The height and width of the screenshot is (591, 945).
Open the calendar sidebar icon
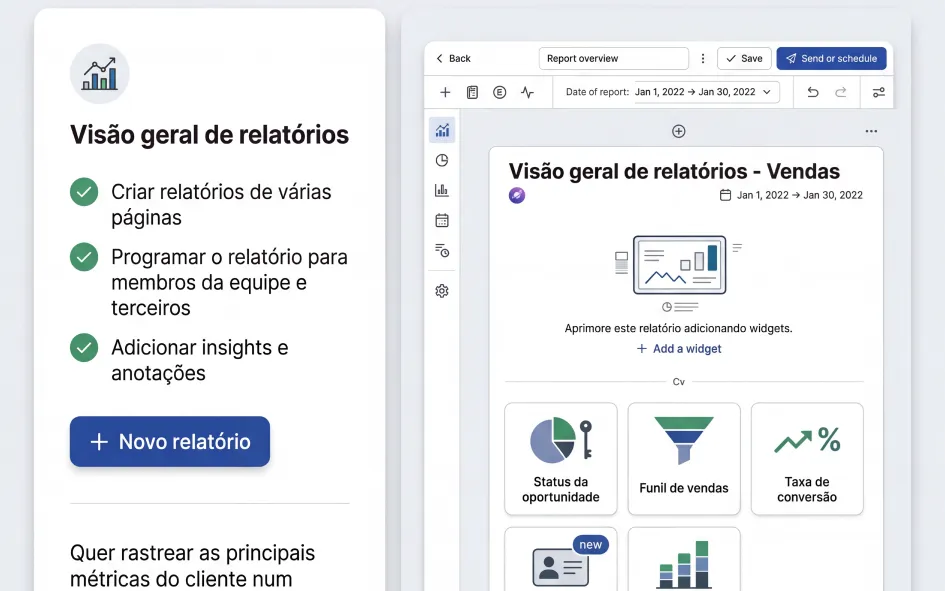pos(442,220)
